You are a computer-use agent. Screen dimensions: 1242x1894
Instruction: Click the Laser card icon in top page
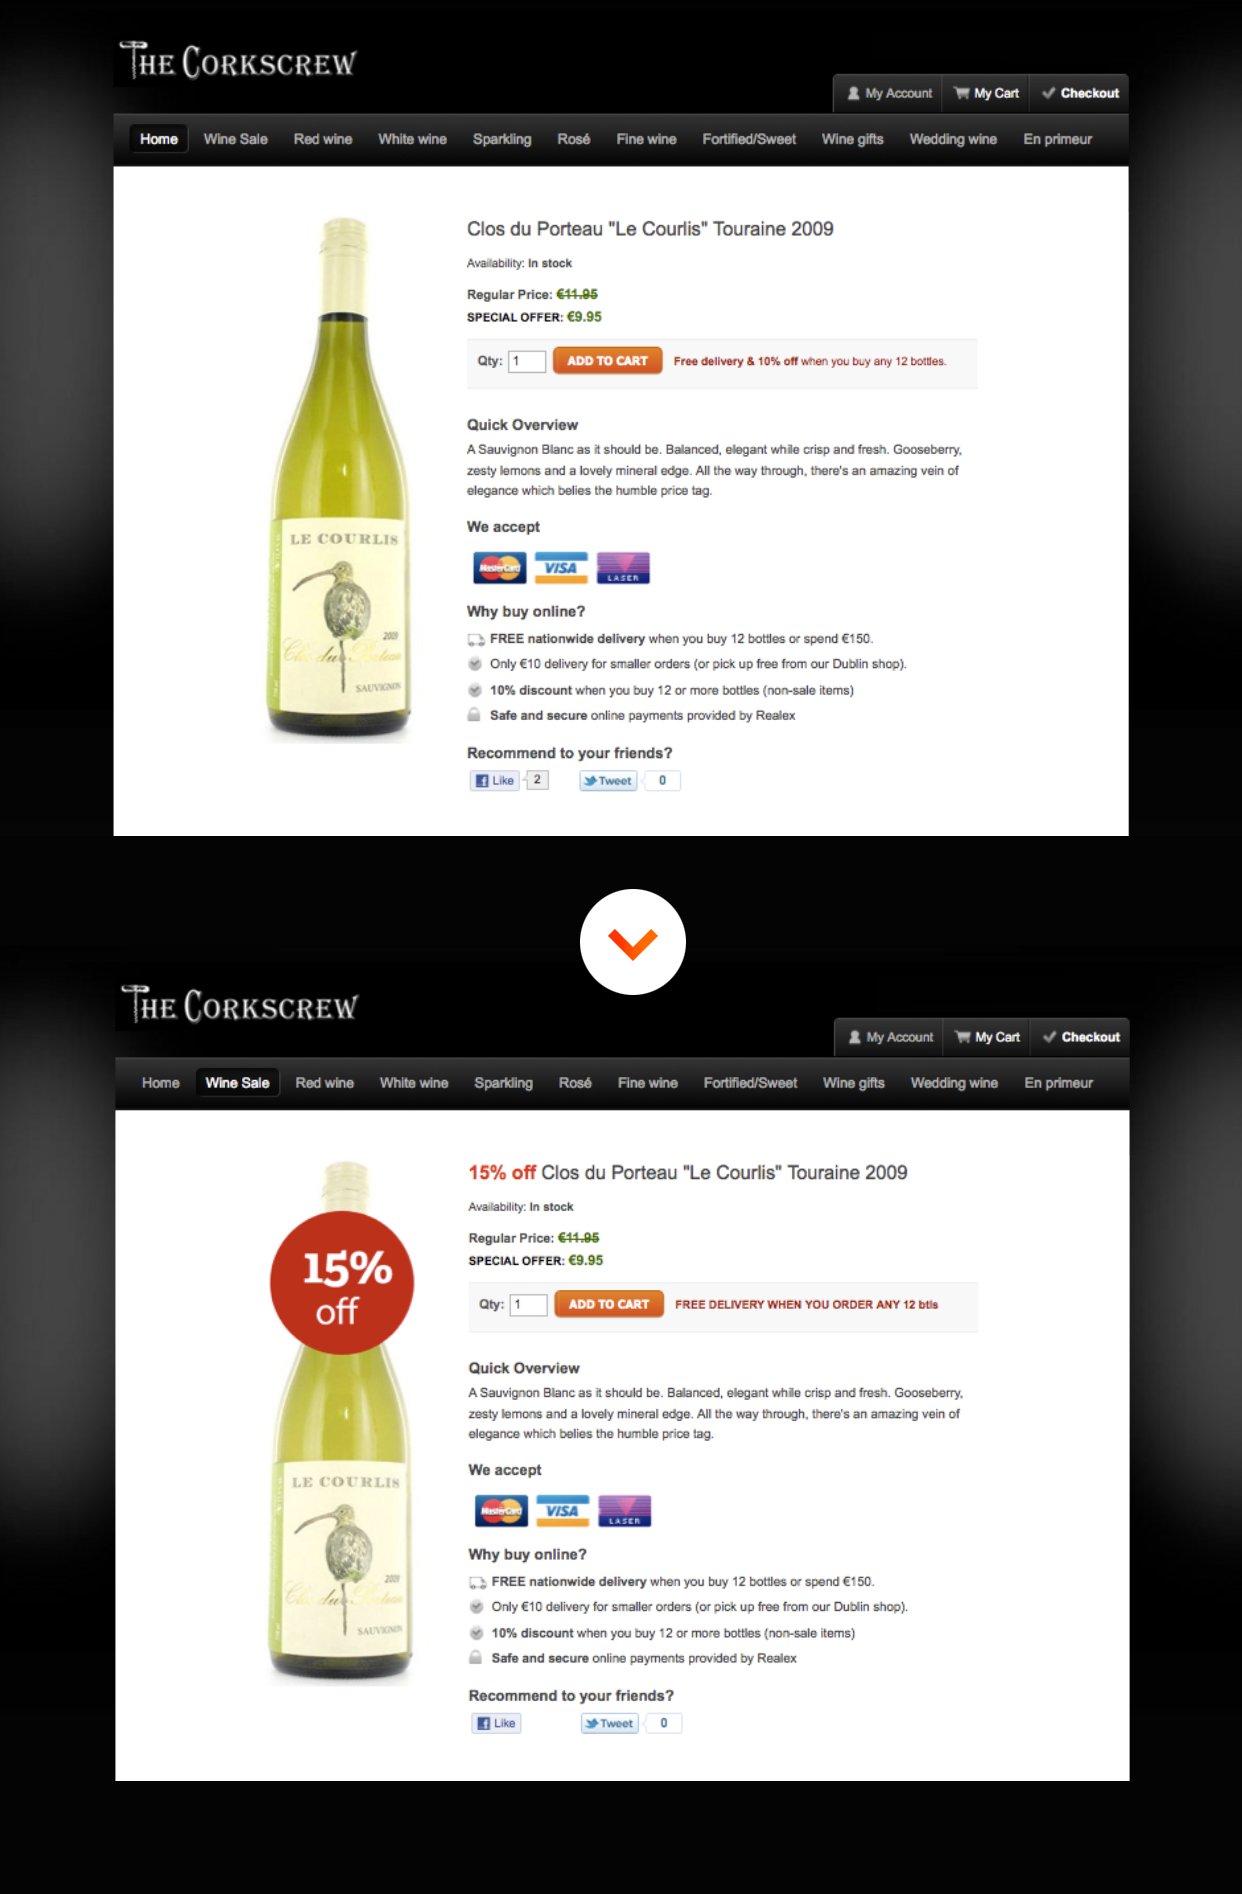coord(623,568)
